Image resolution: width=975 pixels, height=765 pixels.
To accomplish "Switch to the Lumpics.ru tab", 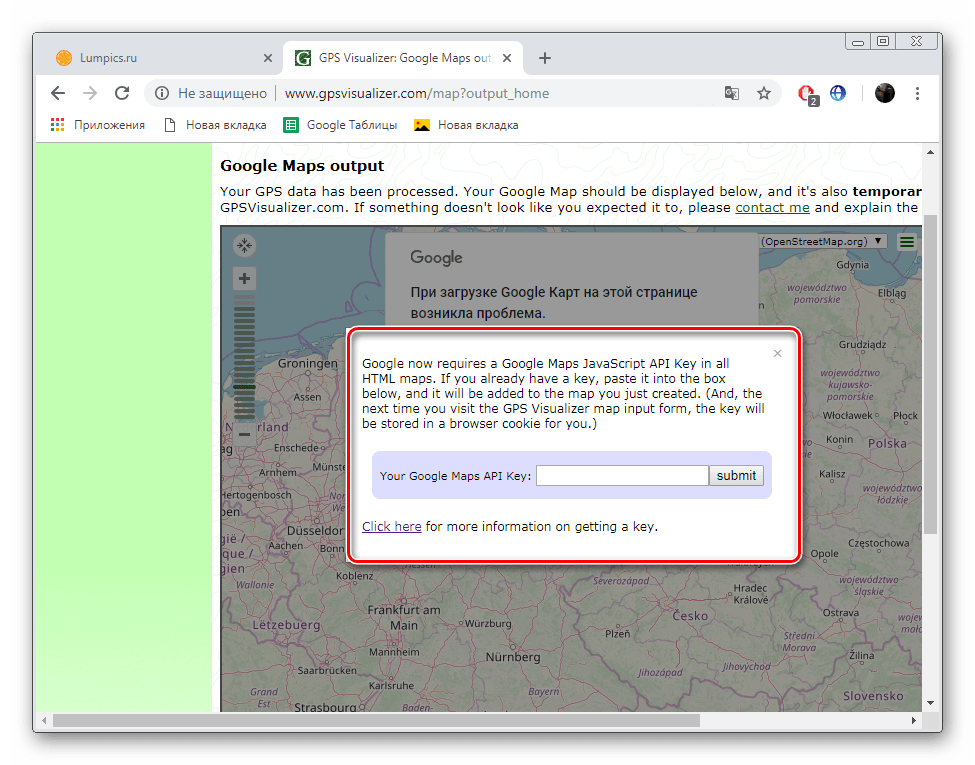I will pyautogui.click(x=162, y=58).
